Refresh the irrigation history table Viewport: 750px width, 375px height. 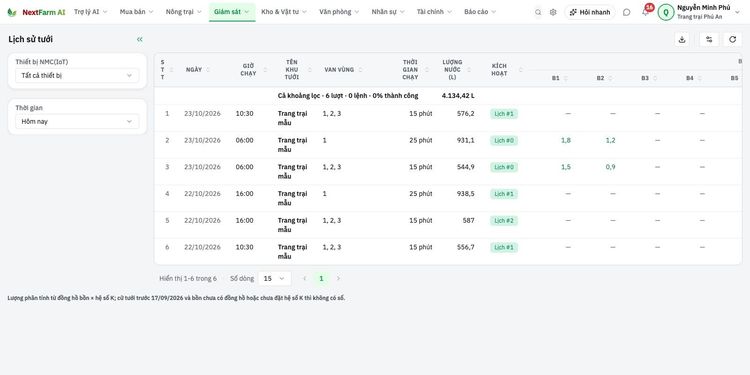click(x=732, y=40)
